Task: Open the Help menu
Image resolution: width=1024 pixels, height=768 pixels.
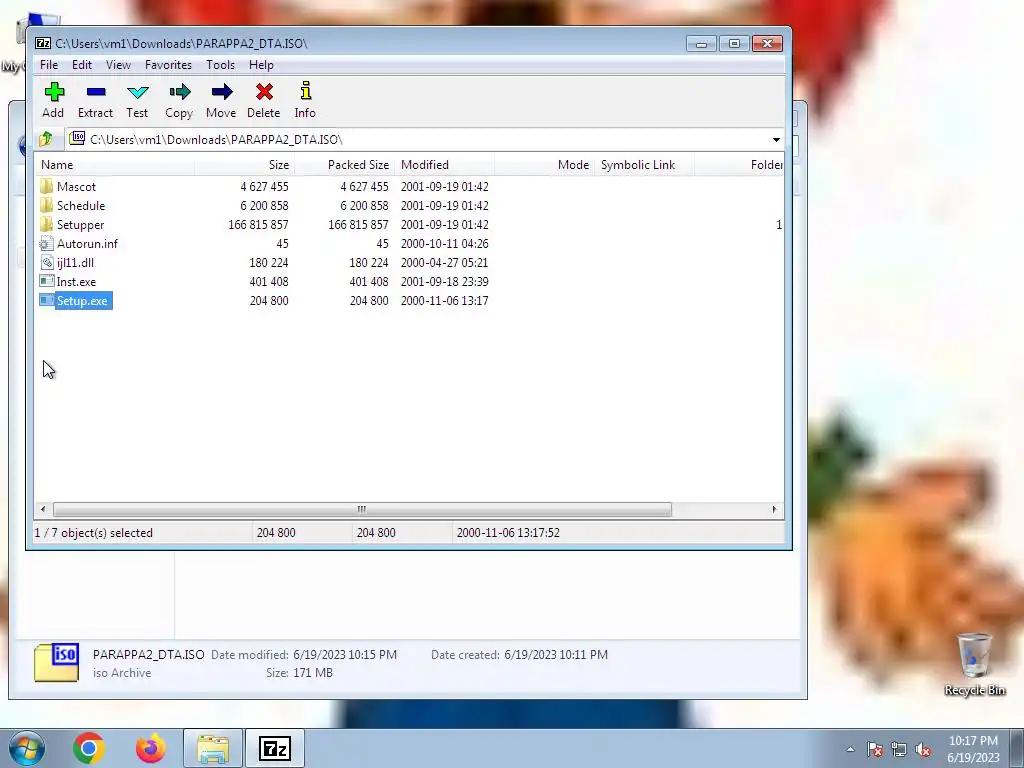Action: tap(261, 65)
